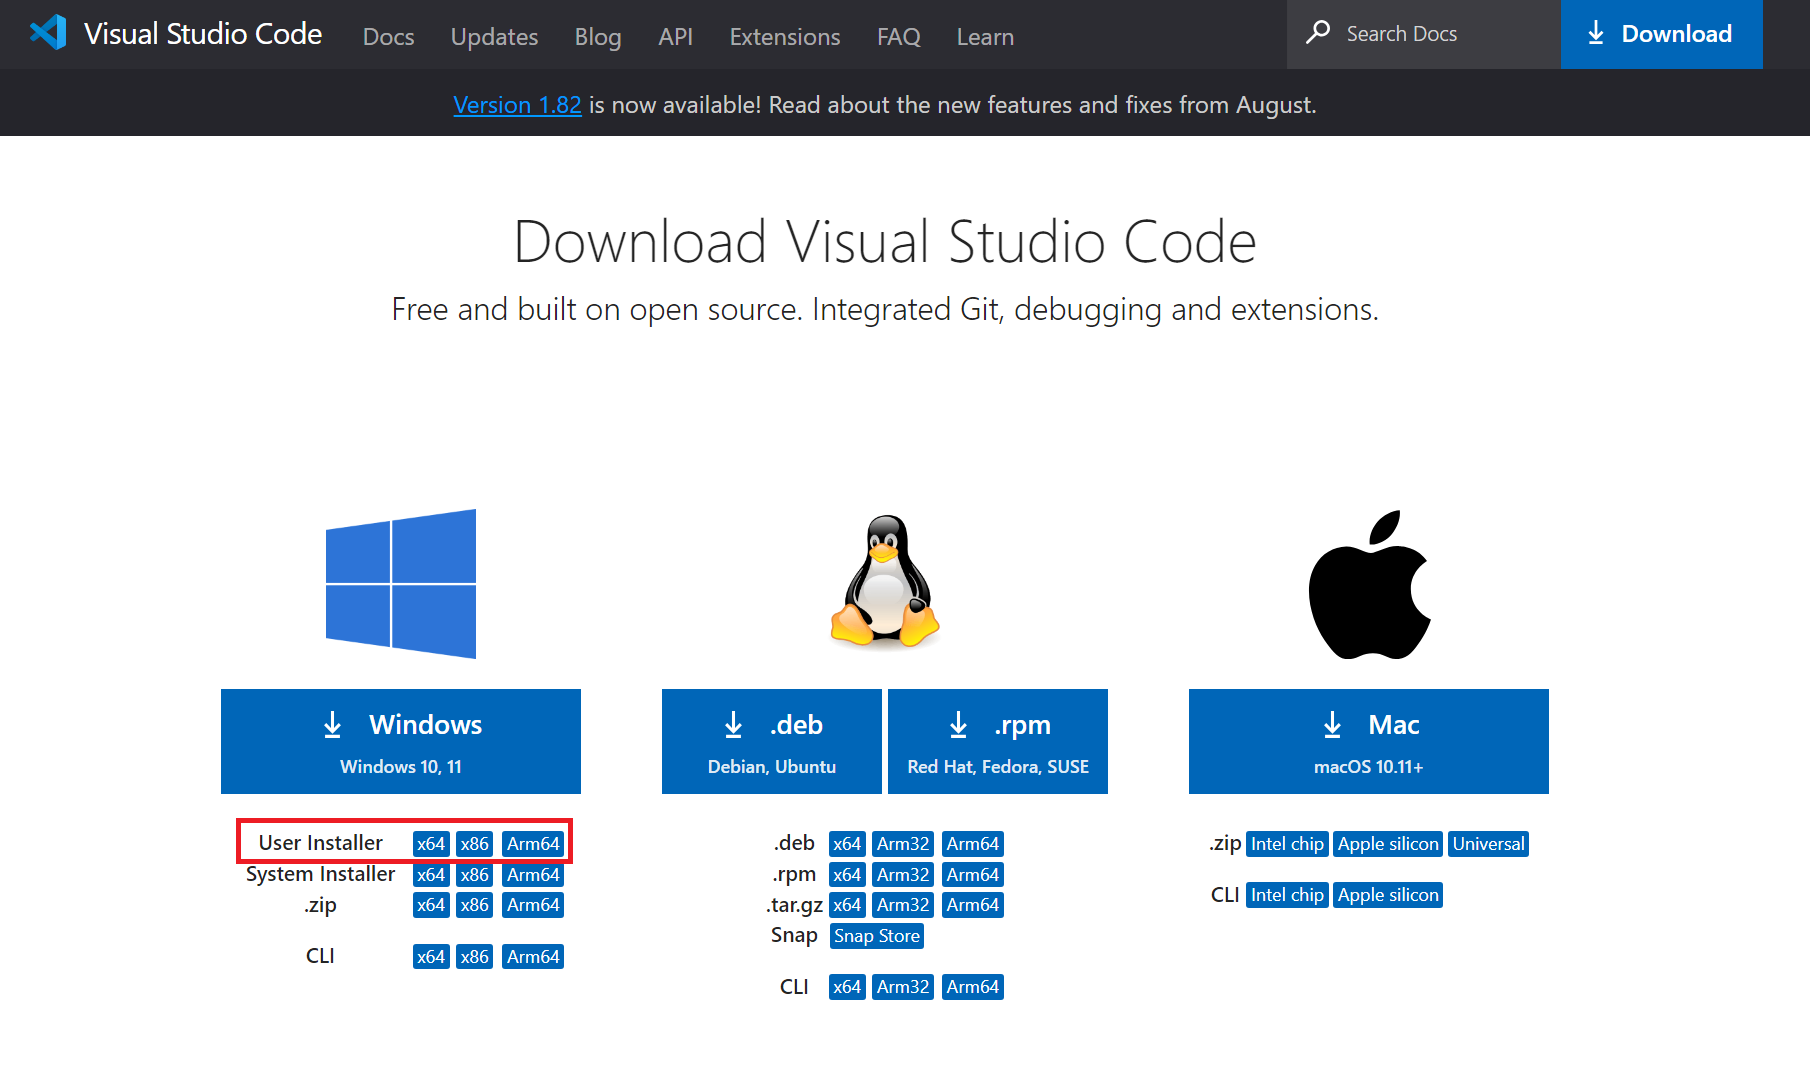Click the Windows logo image
The width and height of the screenshot is (1810, 1080).
click(401, 584)
